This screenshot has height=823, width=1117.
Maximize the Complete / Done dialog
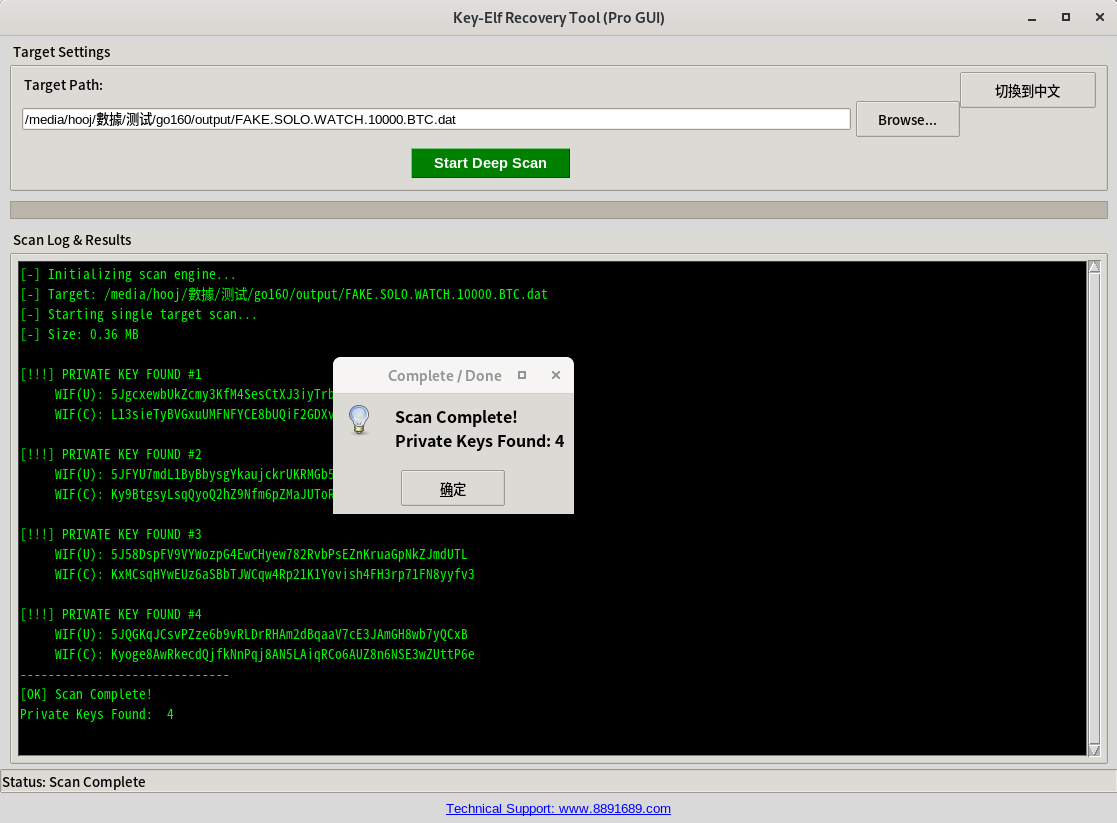tap(521, 374)
